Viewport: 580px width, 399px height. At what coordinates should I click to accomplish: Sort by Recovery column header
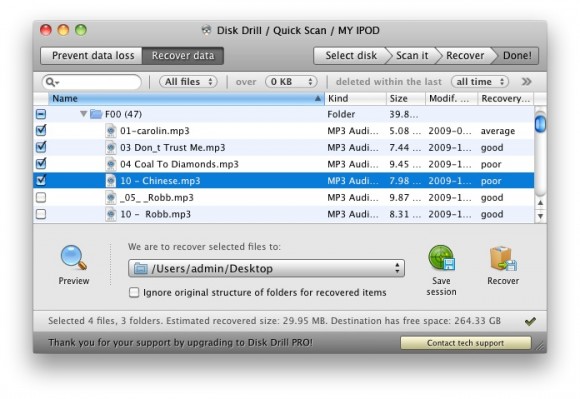click(x=506, y=99)
